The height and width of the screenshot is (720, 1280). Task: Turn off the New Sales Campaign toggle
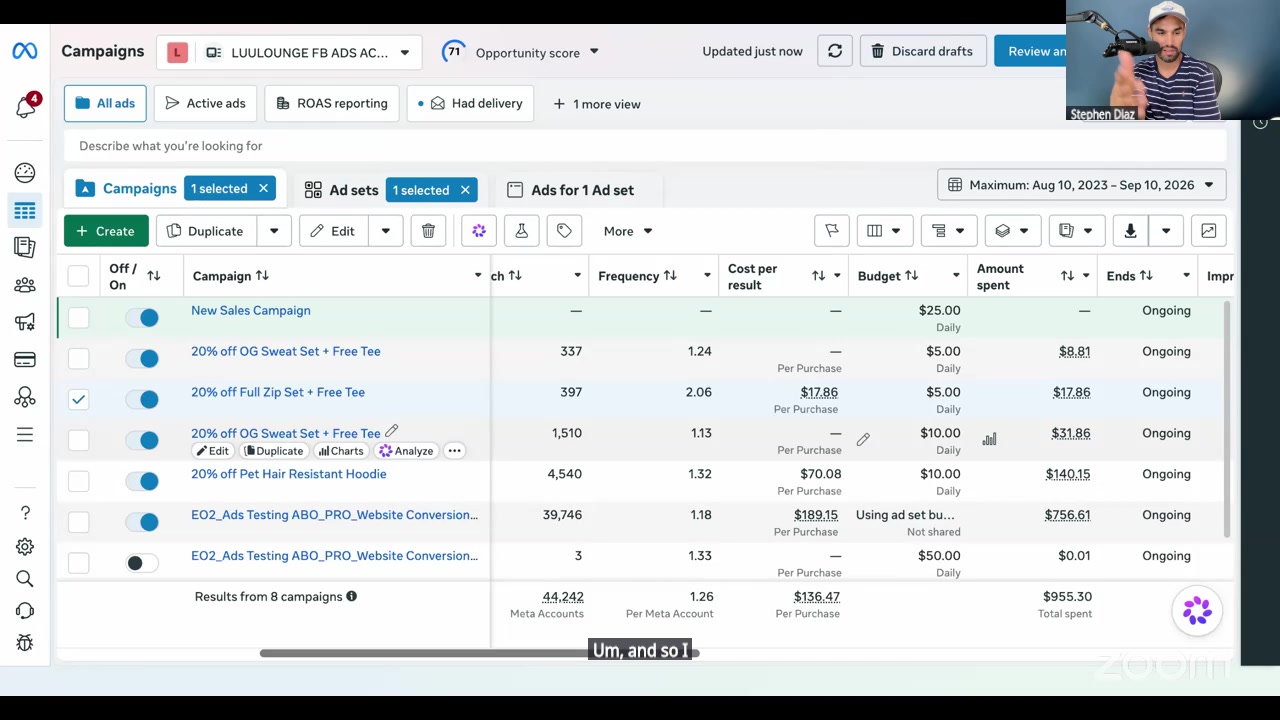click(142, 318)
